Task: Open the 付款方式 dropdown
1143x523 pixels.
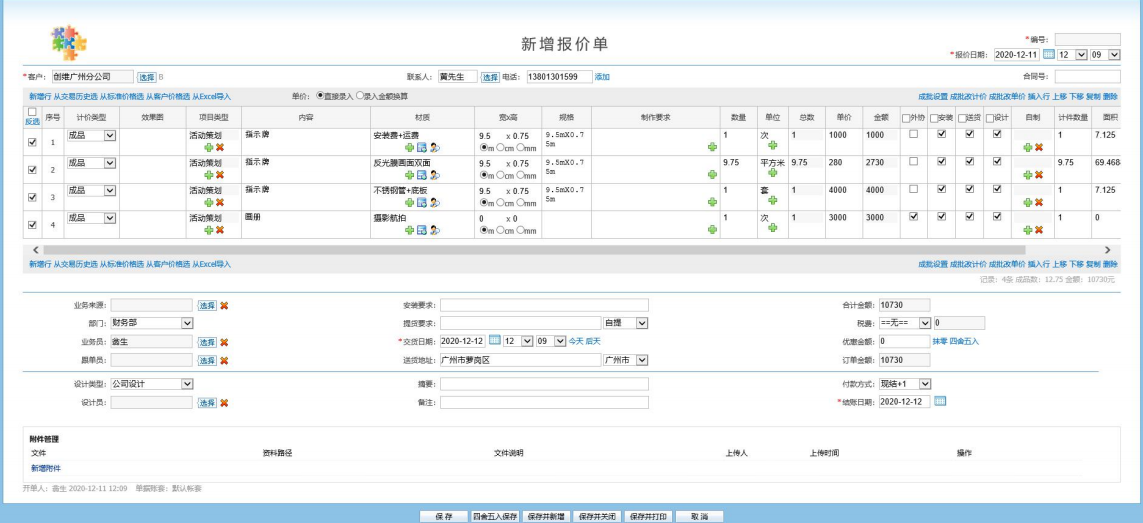Action: click(924, 384)
